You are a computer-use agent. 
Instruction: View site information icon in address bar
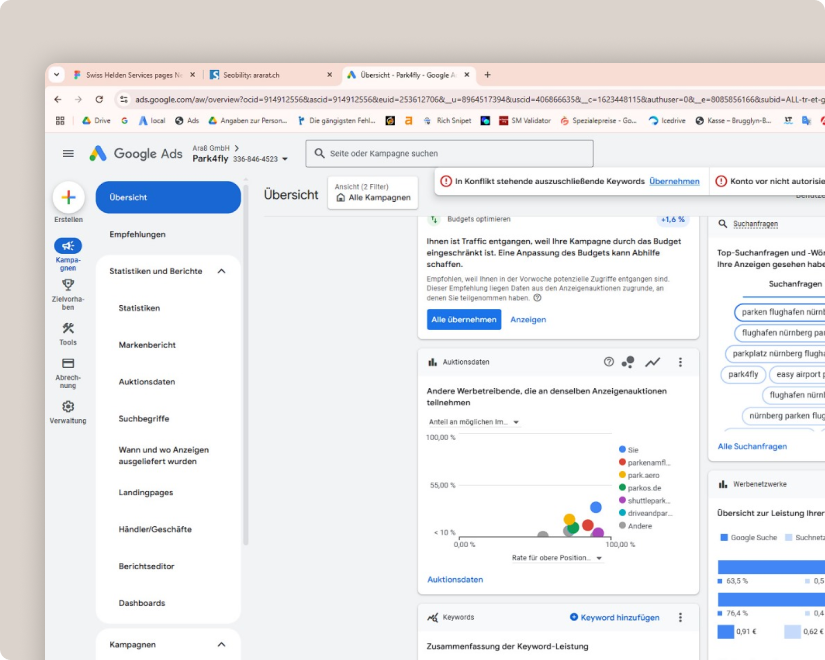124,99
